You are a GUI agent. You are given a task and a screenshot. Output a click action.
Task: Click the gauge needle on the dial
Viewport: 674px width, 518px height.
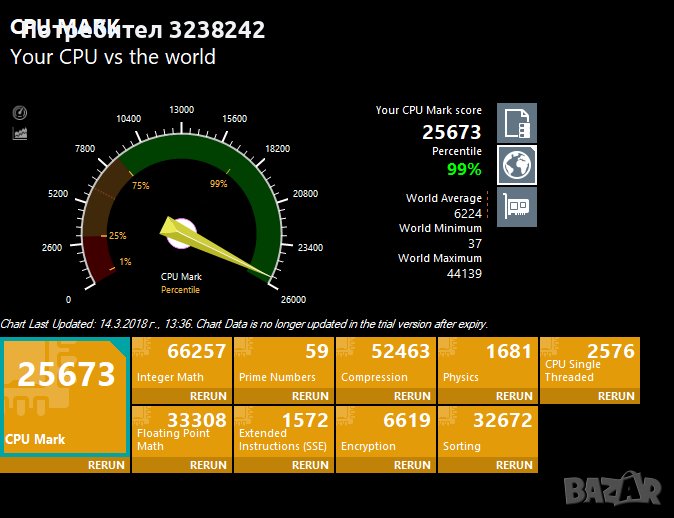click(215, 248)
